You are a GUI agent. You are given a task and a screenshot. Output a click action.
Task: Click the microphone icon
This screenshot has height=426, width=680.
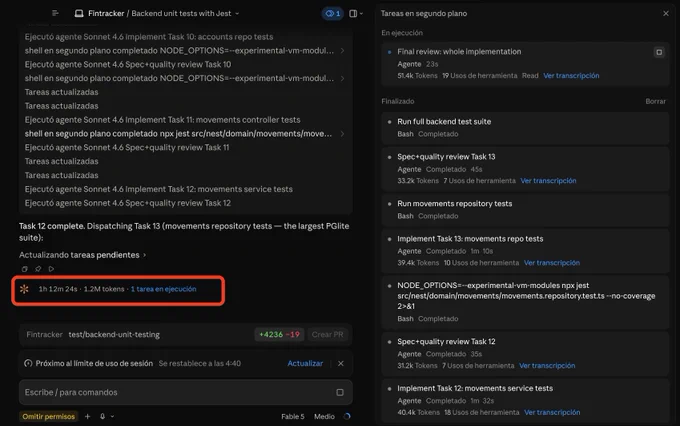coord(102,416)
